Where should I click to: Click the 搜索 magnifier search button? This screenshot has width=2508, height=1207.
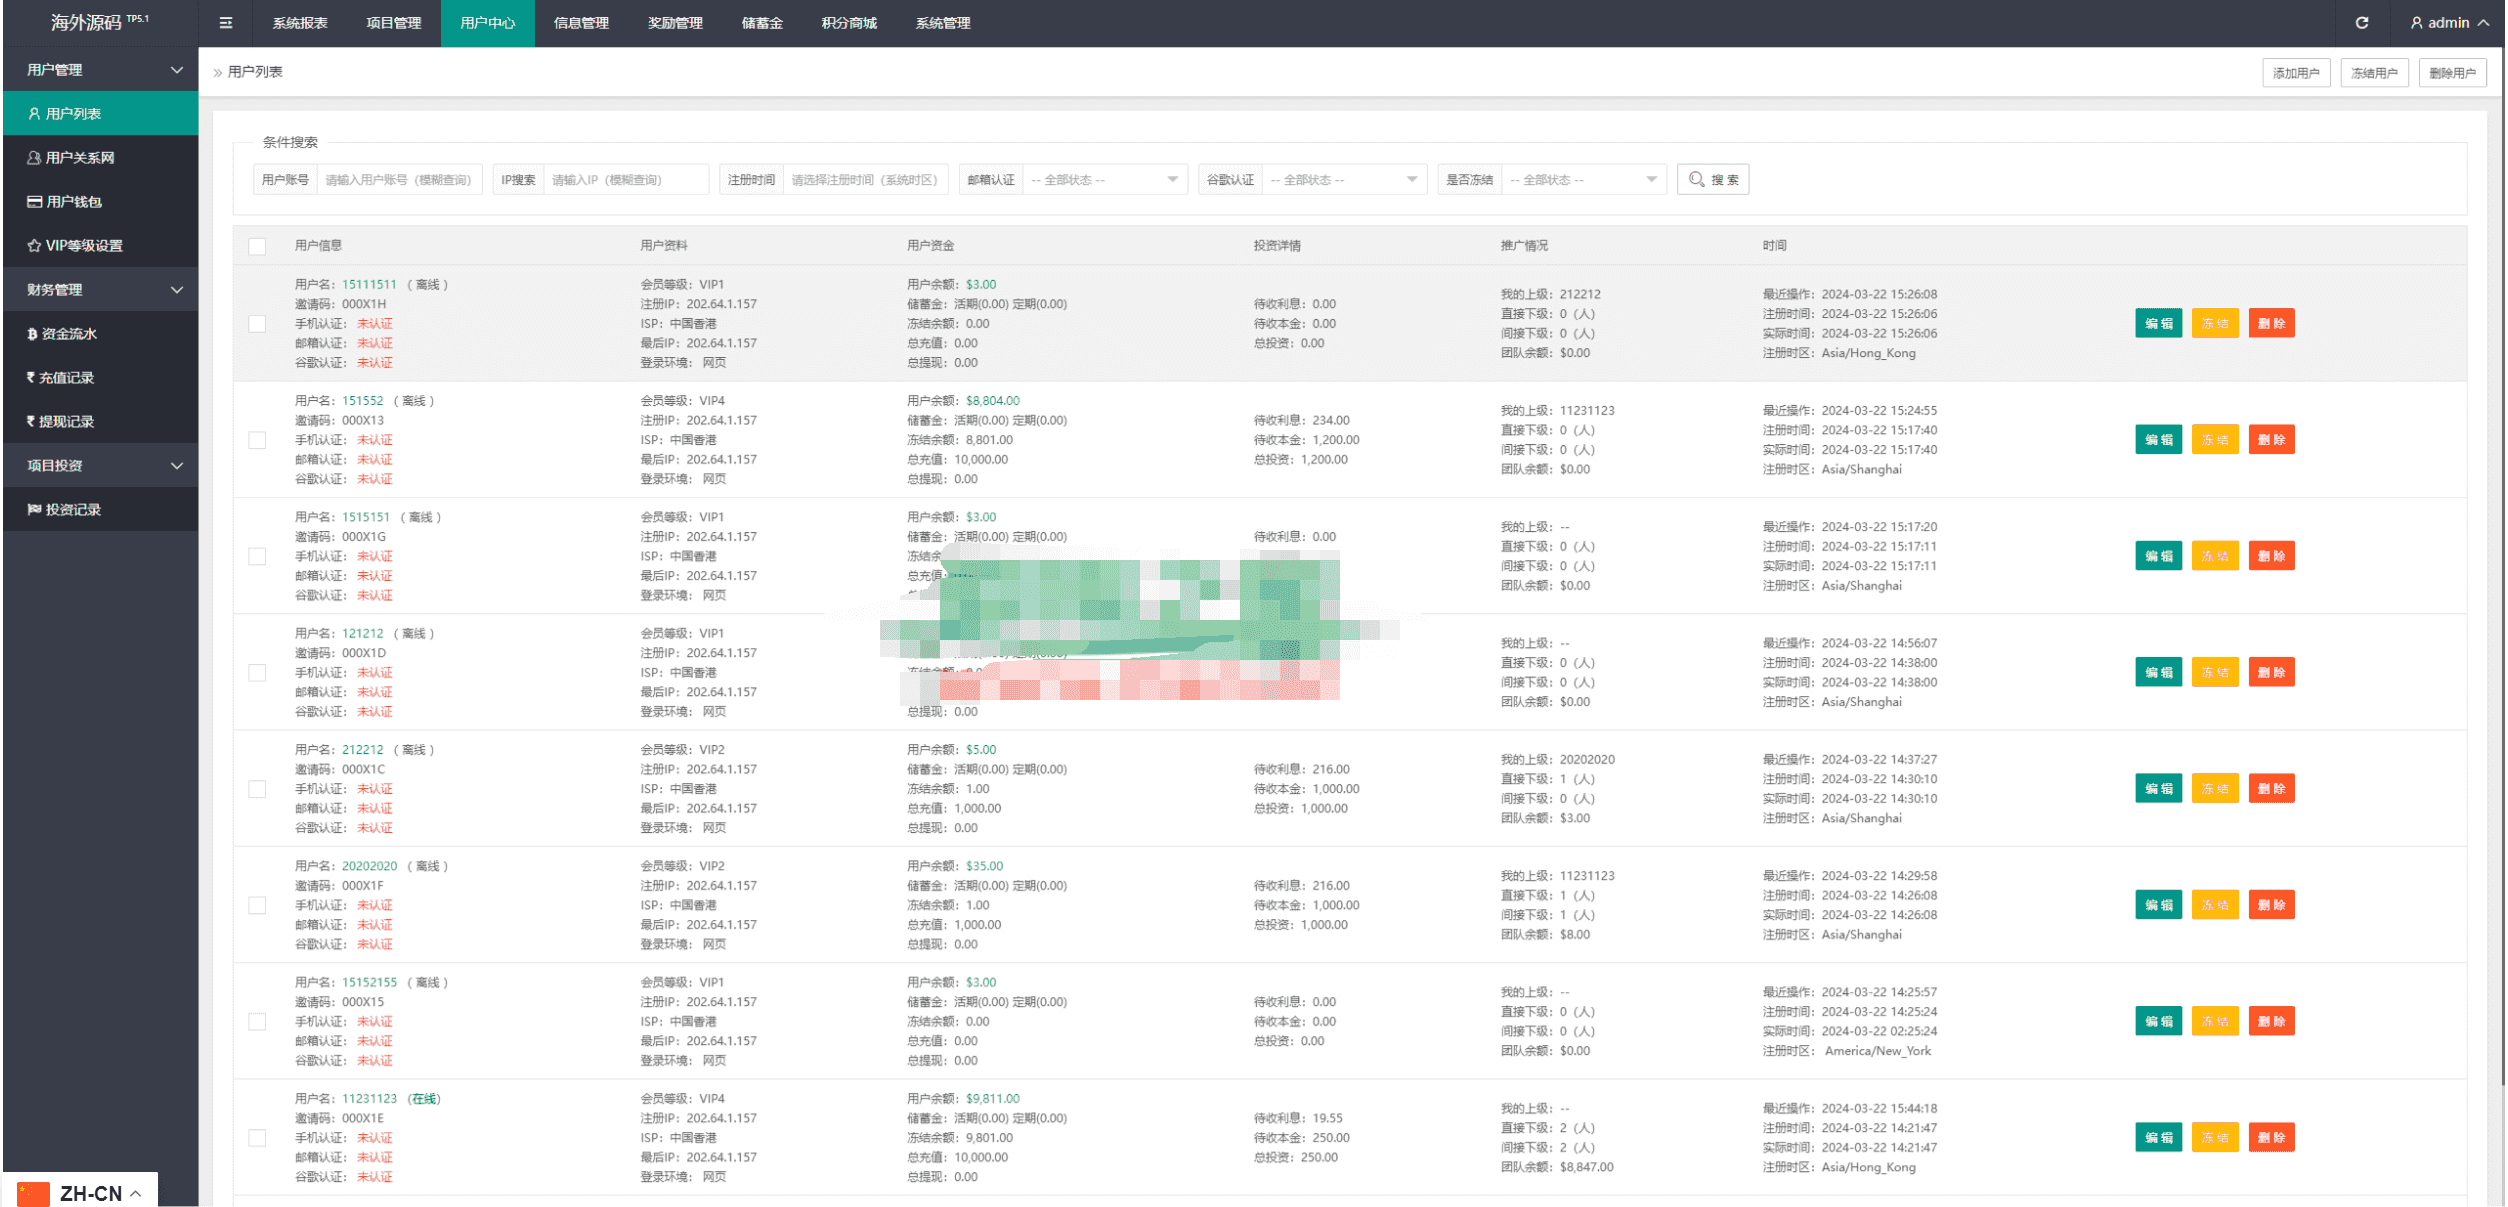pyautogui.click(x=1712, y=180)
